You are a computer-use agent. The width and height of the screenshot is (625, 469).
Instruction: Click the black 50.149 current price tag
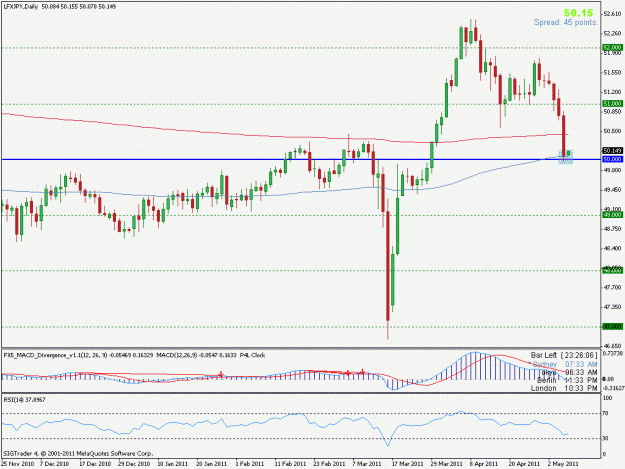pyautogui.click(x=613, y=151)
